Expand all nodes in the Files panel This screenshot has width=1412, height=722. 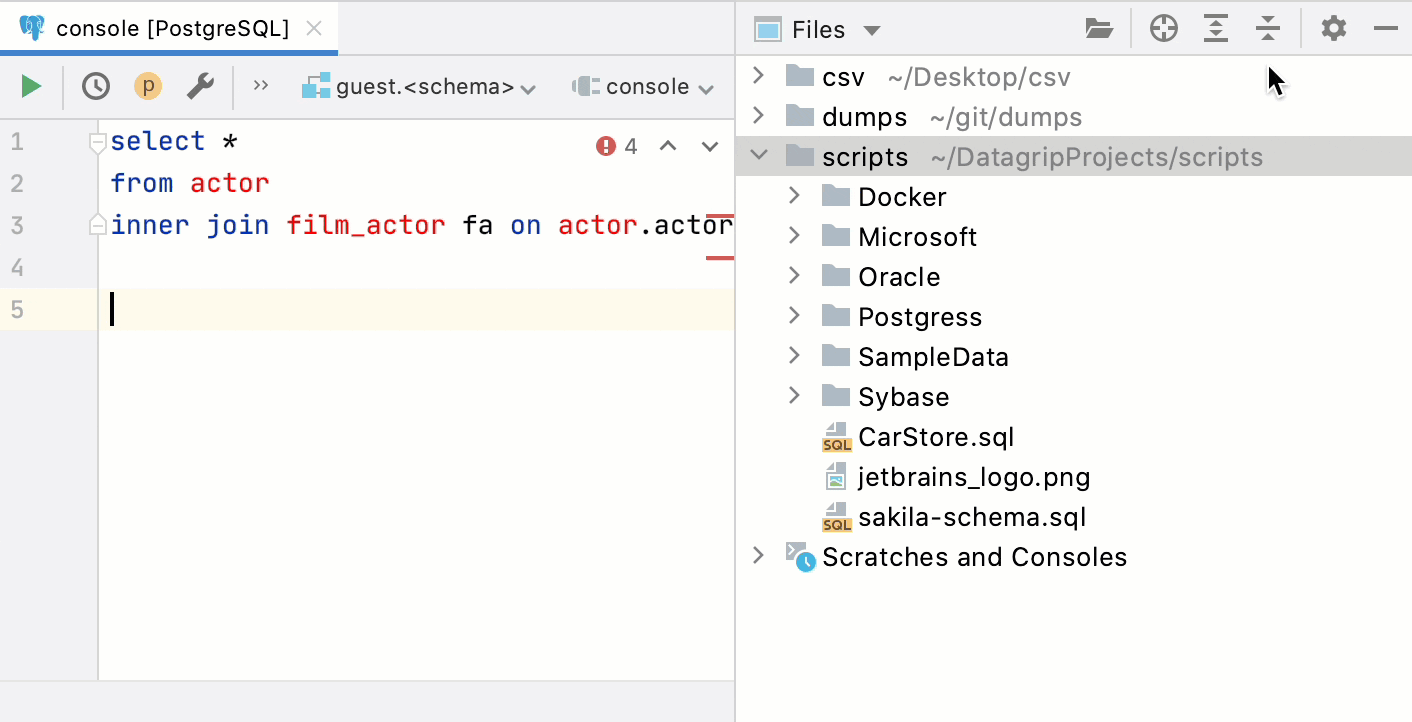click(x=1216, y=28)
